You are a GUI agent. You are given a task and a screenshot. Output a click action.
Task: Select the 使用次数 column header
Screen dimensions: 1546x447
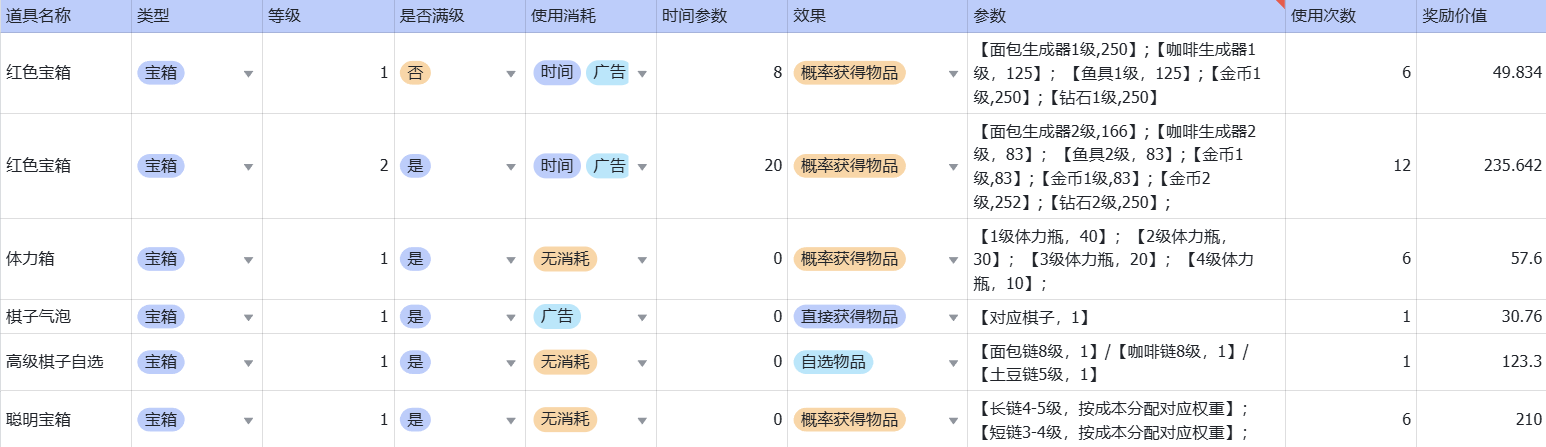point(1351,16)
